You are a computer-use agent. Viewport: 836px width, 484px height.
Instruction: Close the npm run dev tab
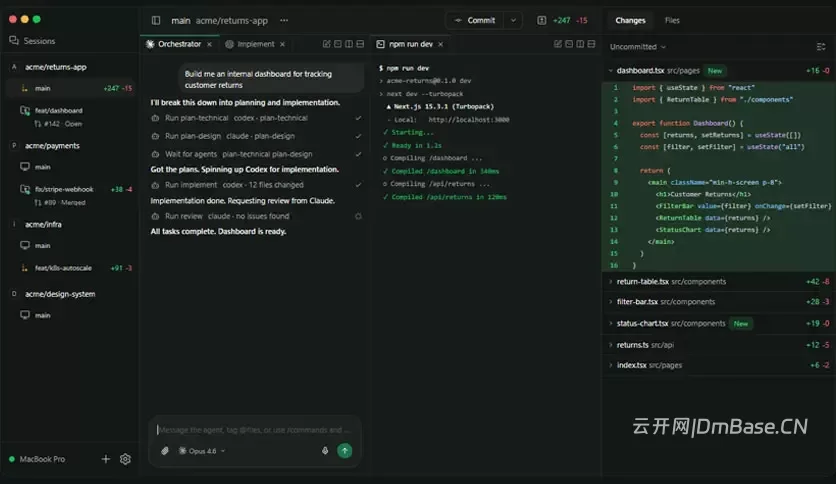440,44
